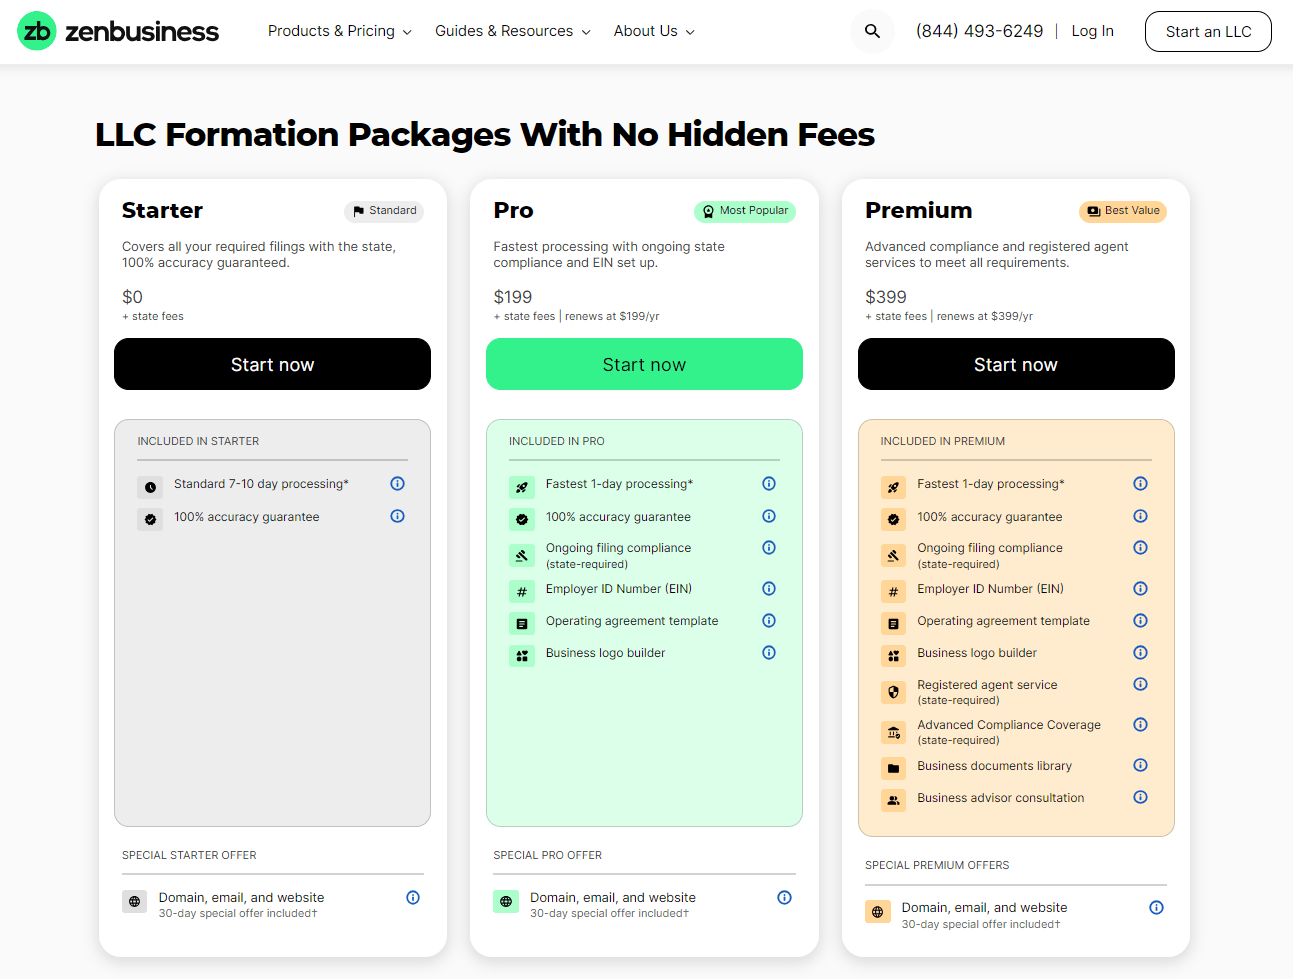1293x979 pixels.
Task: Click the Pro gavel filing compliance icon
Action: [522, 556]
